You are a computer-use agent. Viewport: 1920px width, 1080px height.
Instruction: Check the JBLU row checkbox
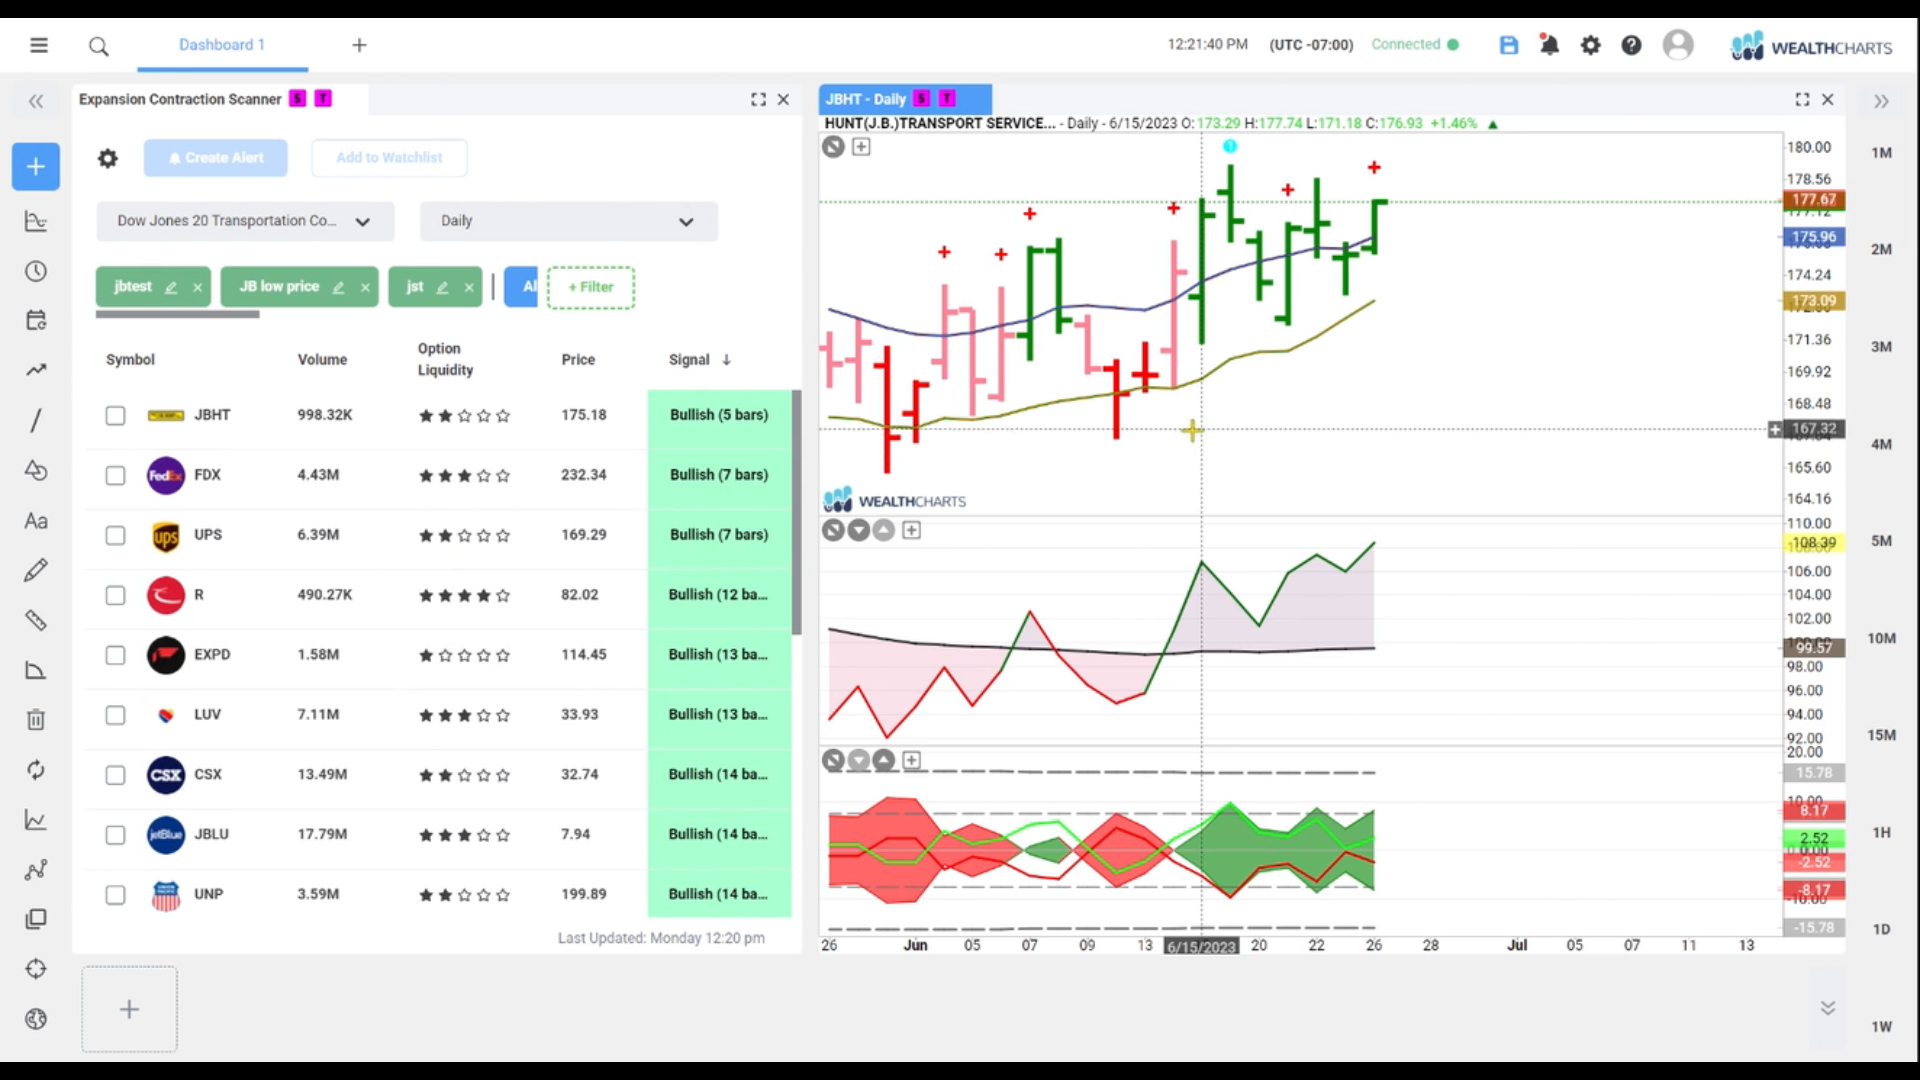tap(116, 835)
